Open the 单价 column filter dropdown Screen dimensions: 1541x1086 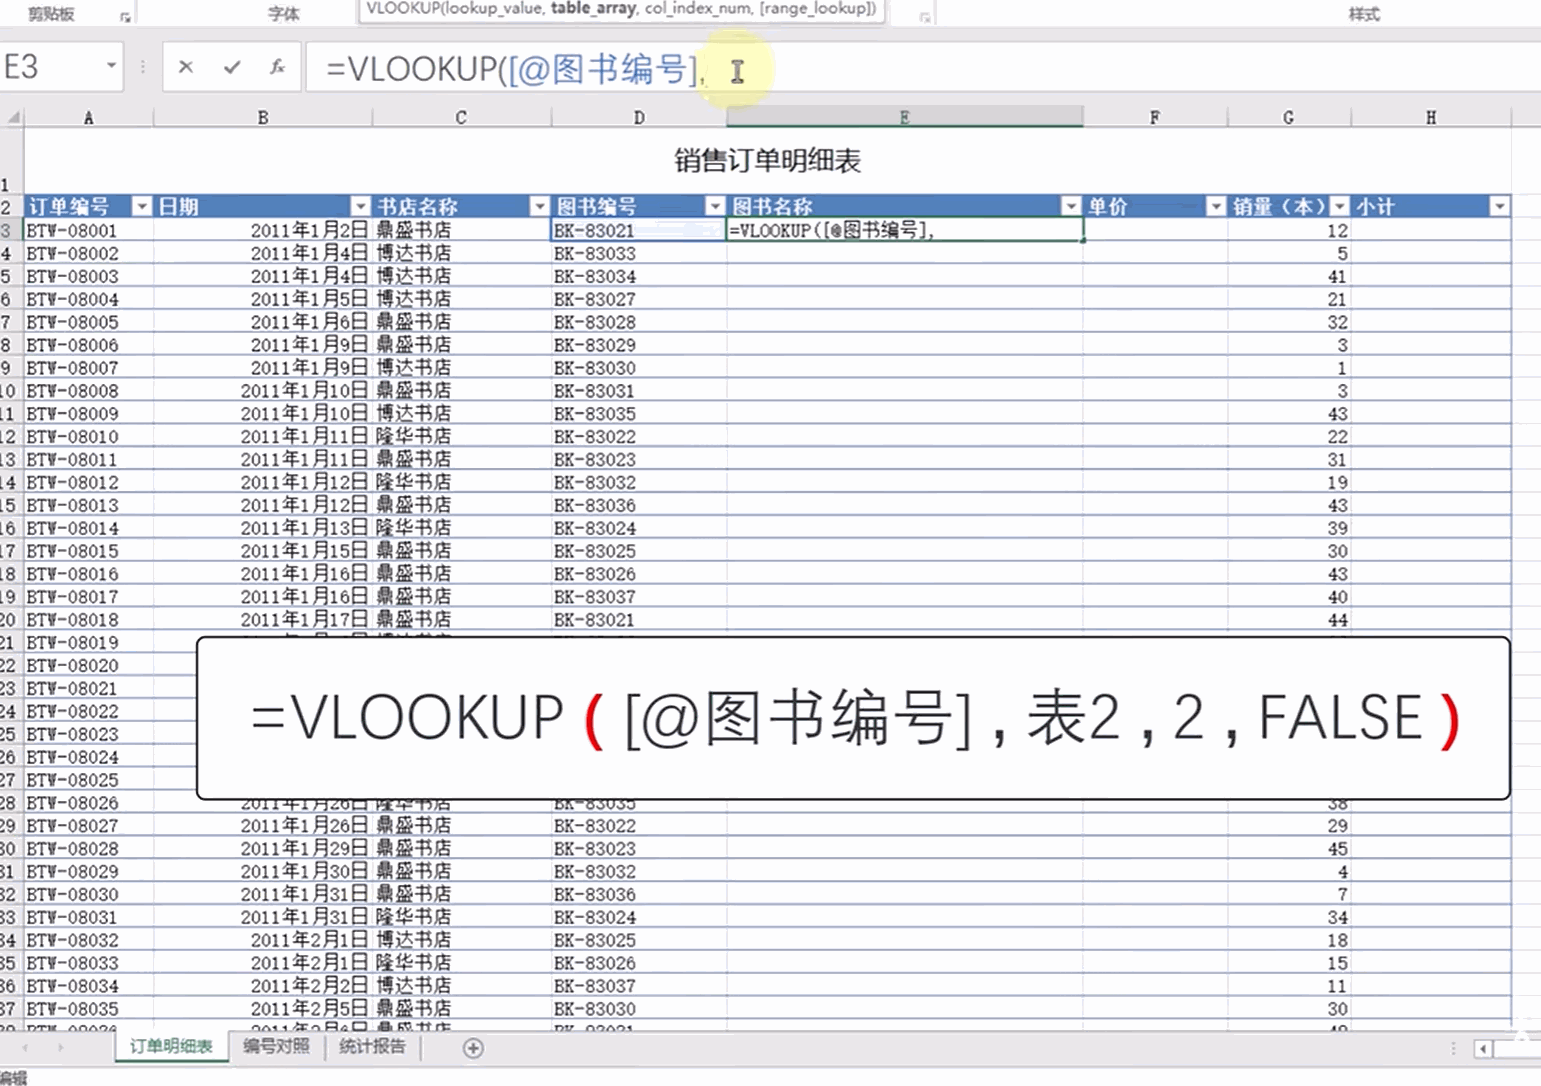(1216, 205)
